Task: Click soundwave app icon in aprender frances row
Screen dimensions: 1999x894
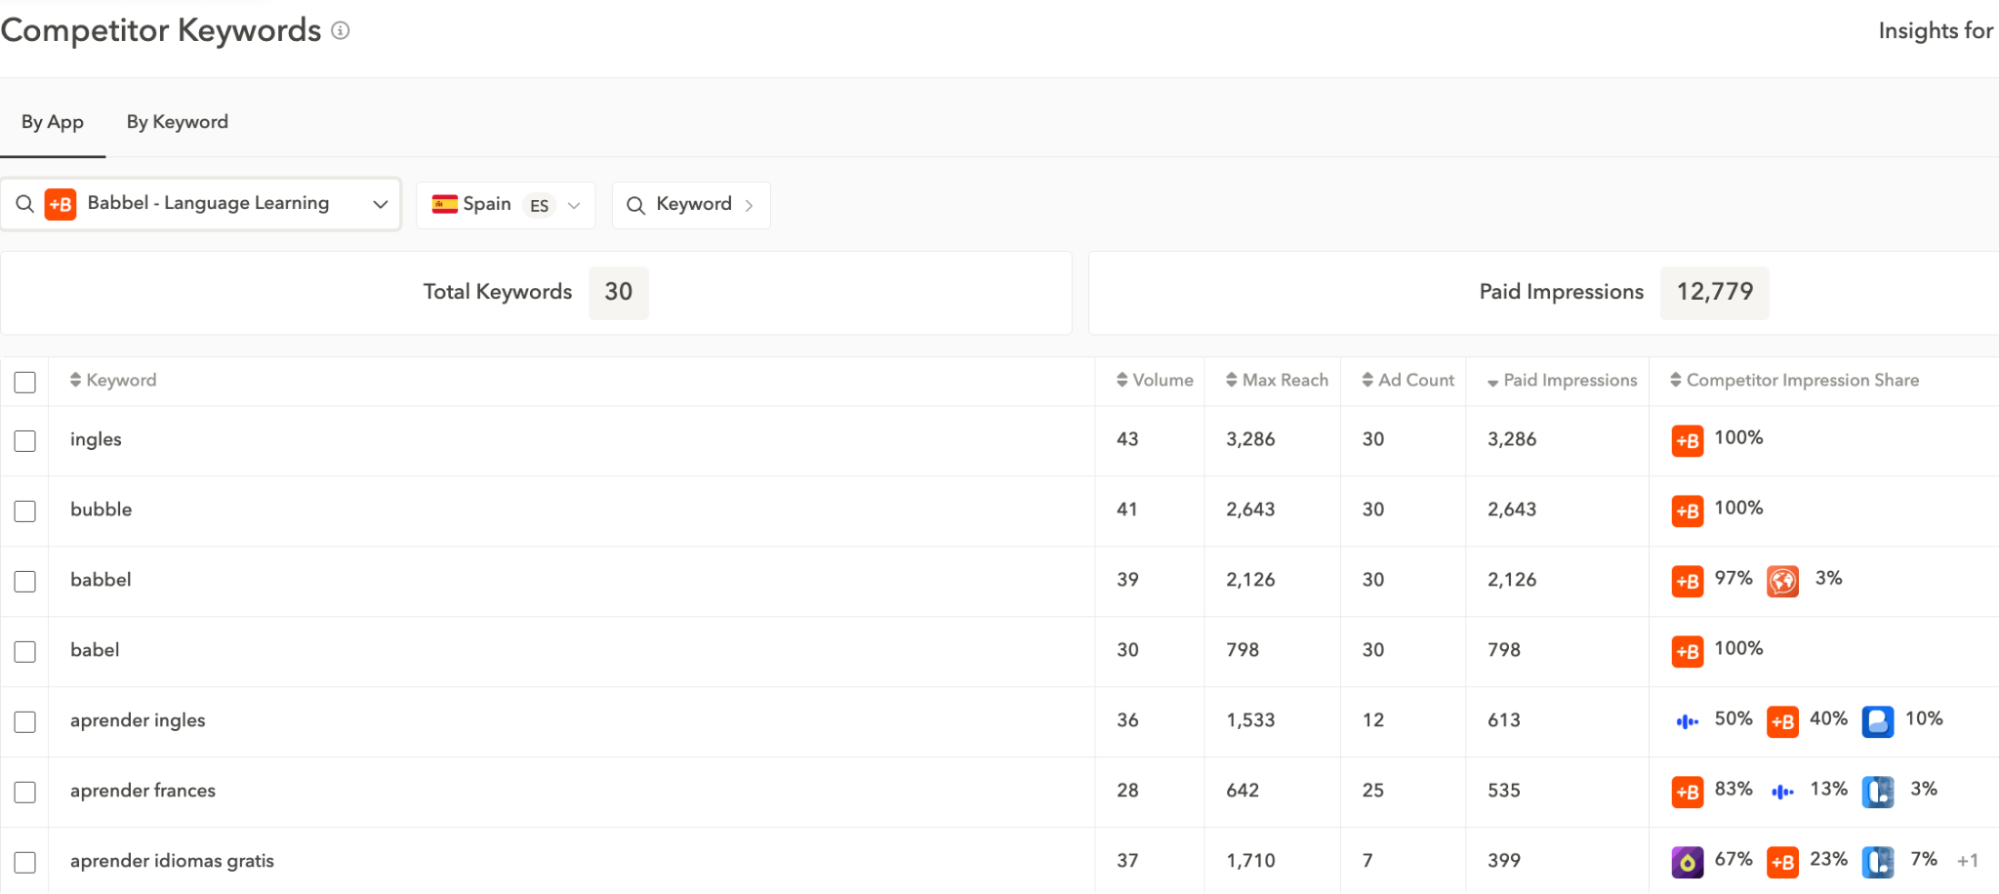Action: (x=1782, y=791)
